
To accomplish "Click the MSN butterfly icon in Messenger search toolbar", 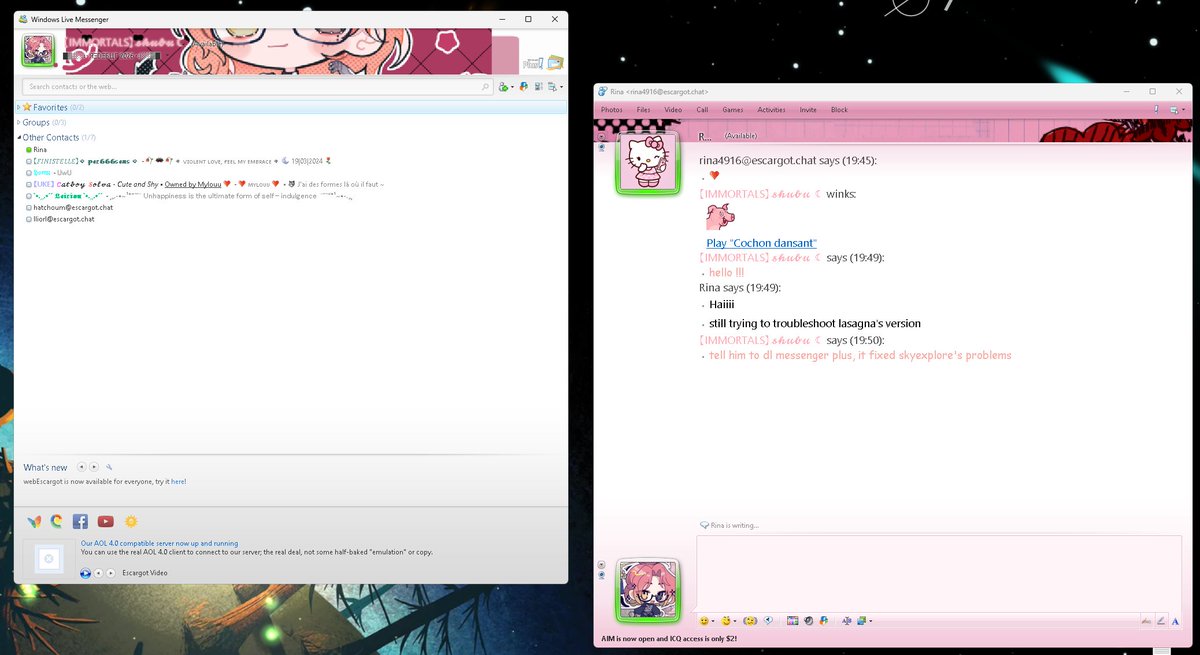I will 524,87.
